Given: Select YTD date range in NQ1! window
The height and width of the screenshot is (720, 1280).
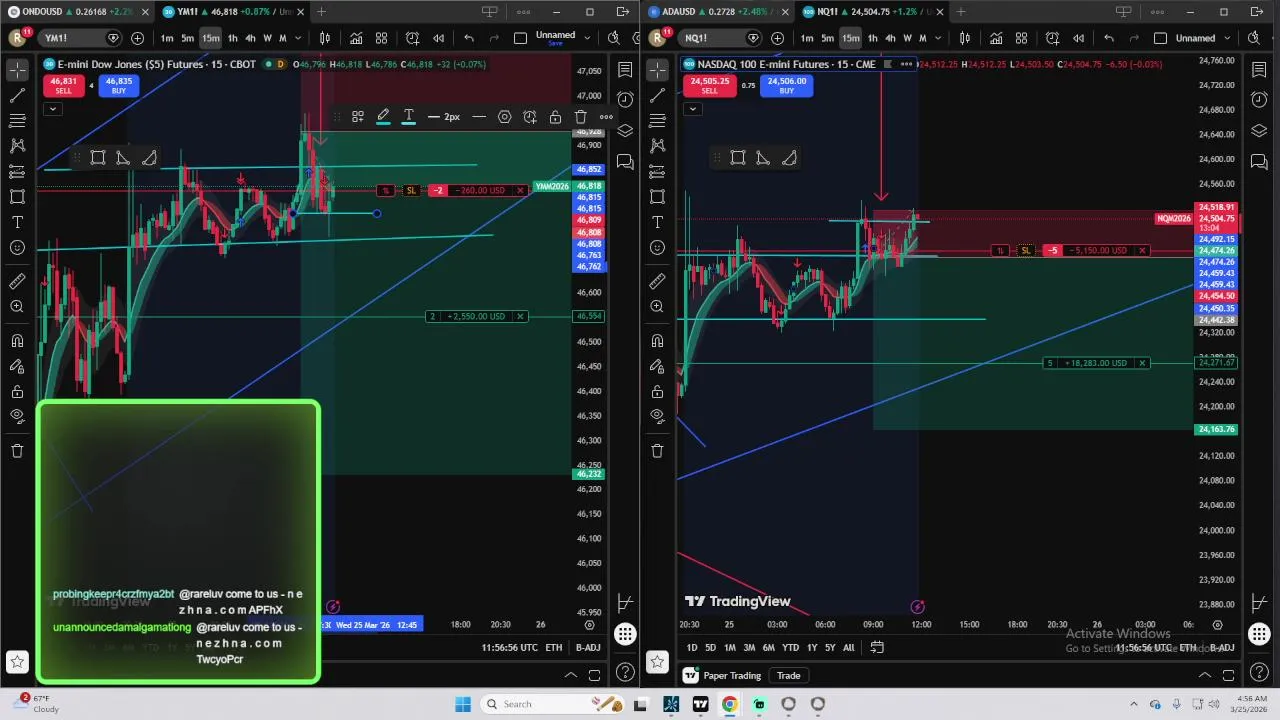Looking at the screenshot, I should (790, 648).
